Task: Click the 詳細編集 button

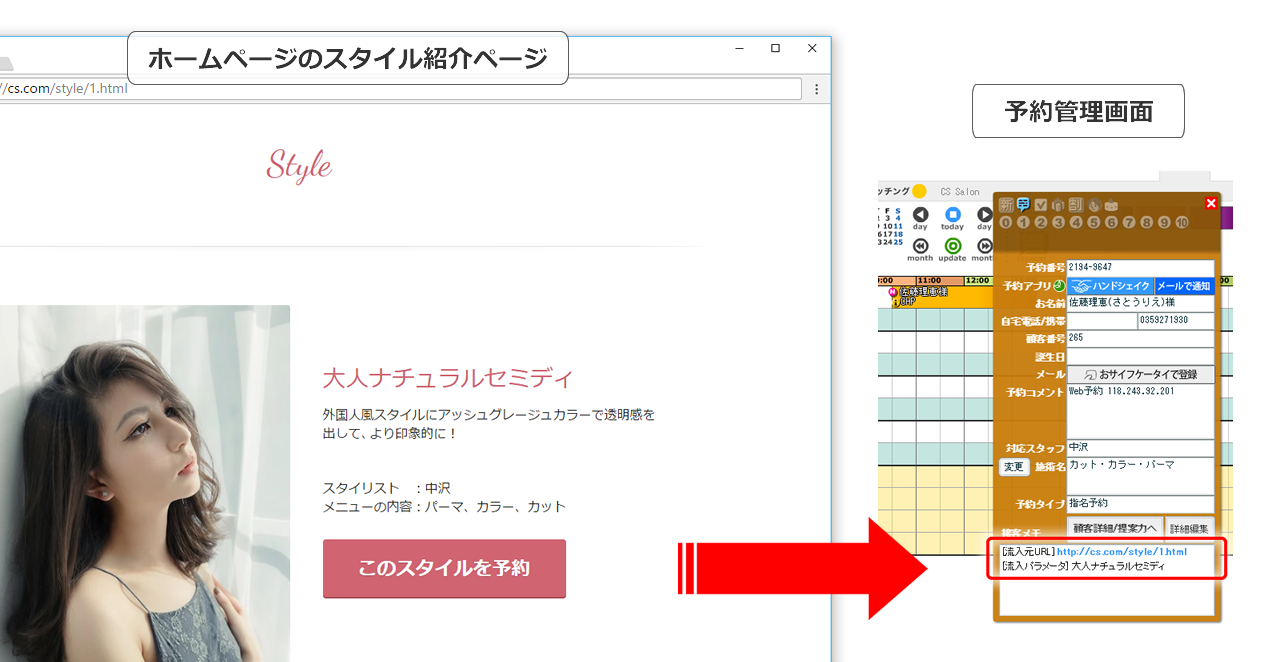Action: (x=1189, y=528)
